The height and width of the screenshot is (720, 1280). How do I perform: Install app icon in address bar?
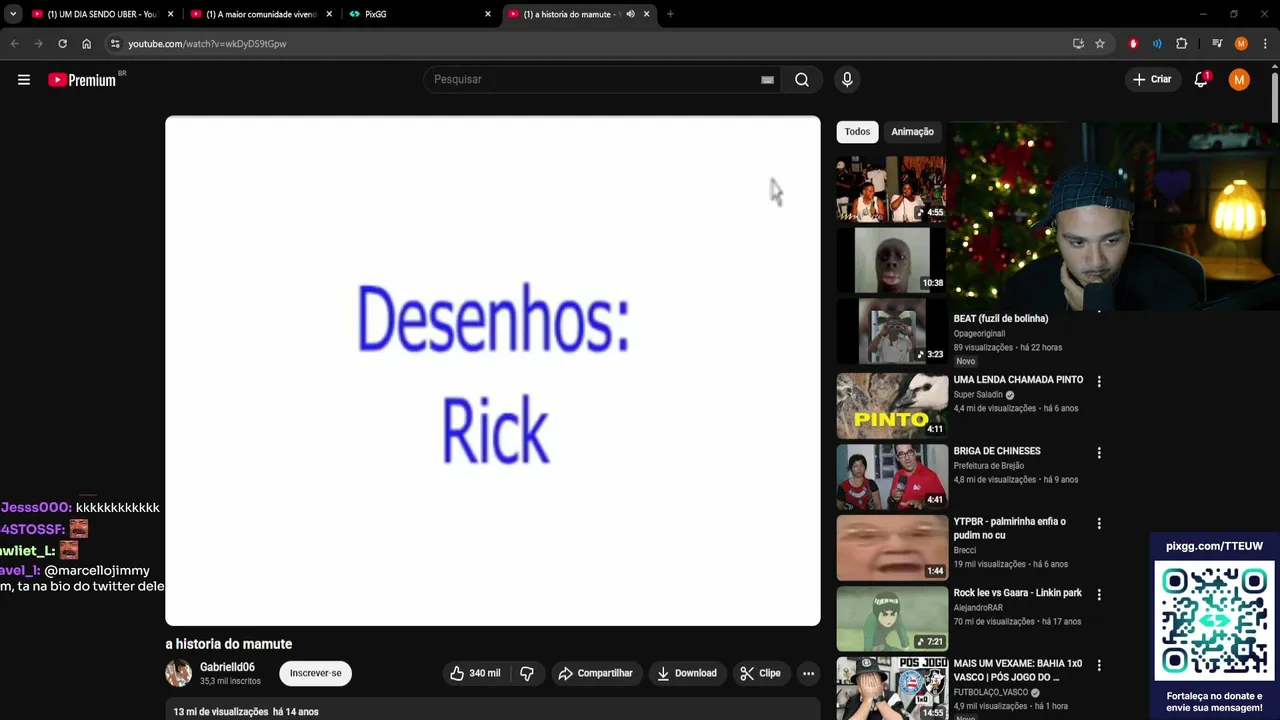1078,44
